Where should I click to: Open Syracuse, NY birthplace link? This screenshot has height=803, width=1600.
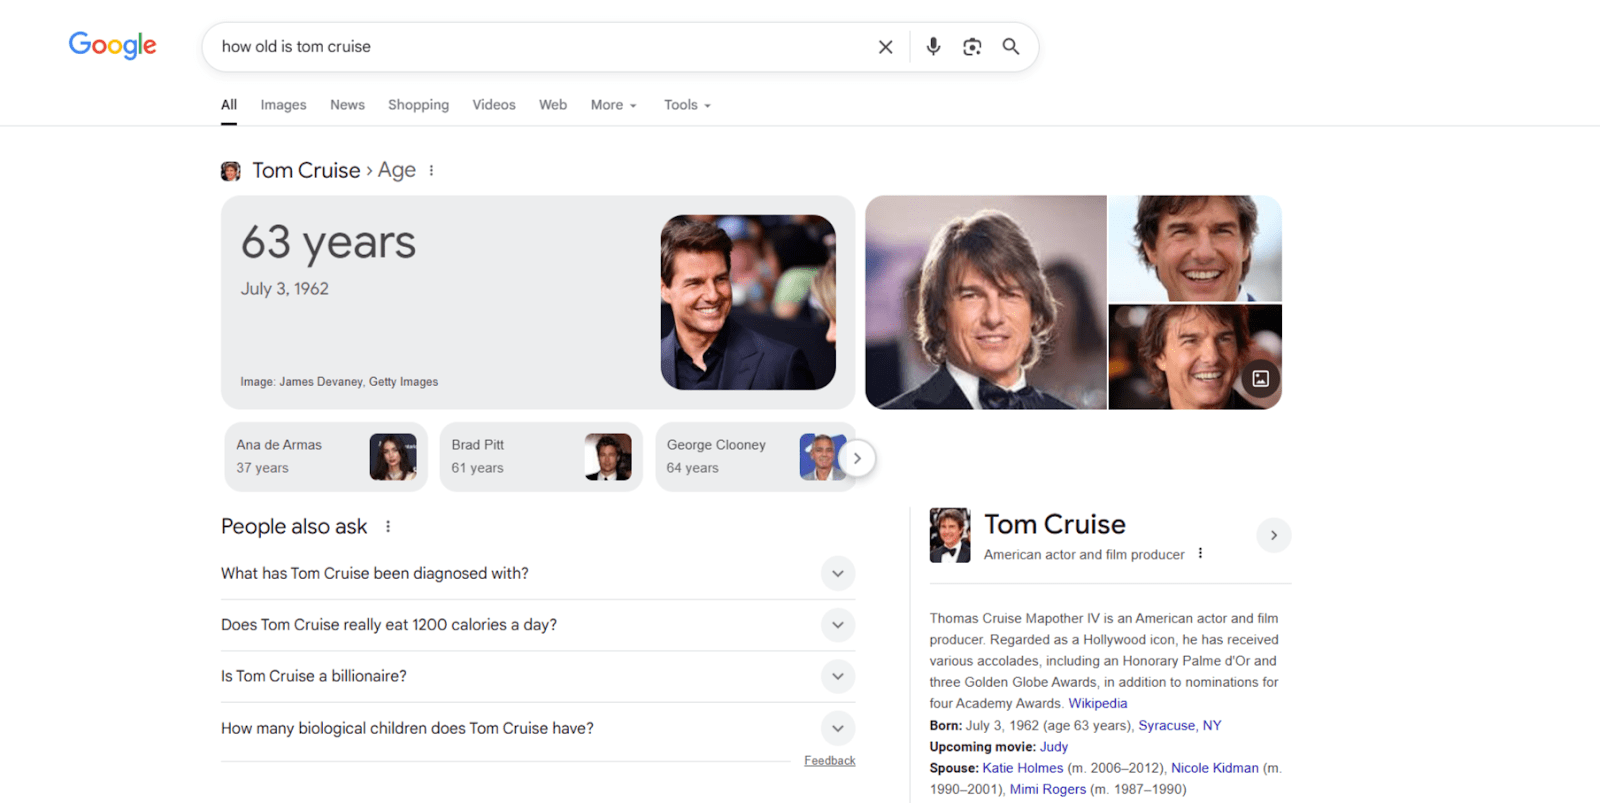tap(1179, 726)
